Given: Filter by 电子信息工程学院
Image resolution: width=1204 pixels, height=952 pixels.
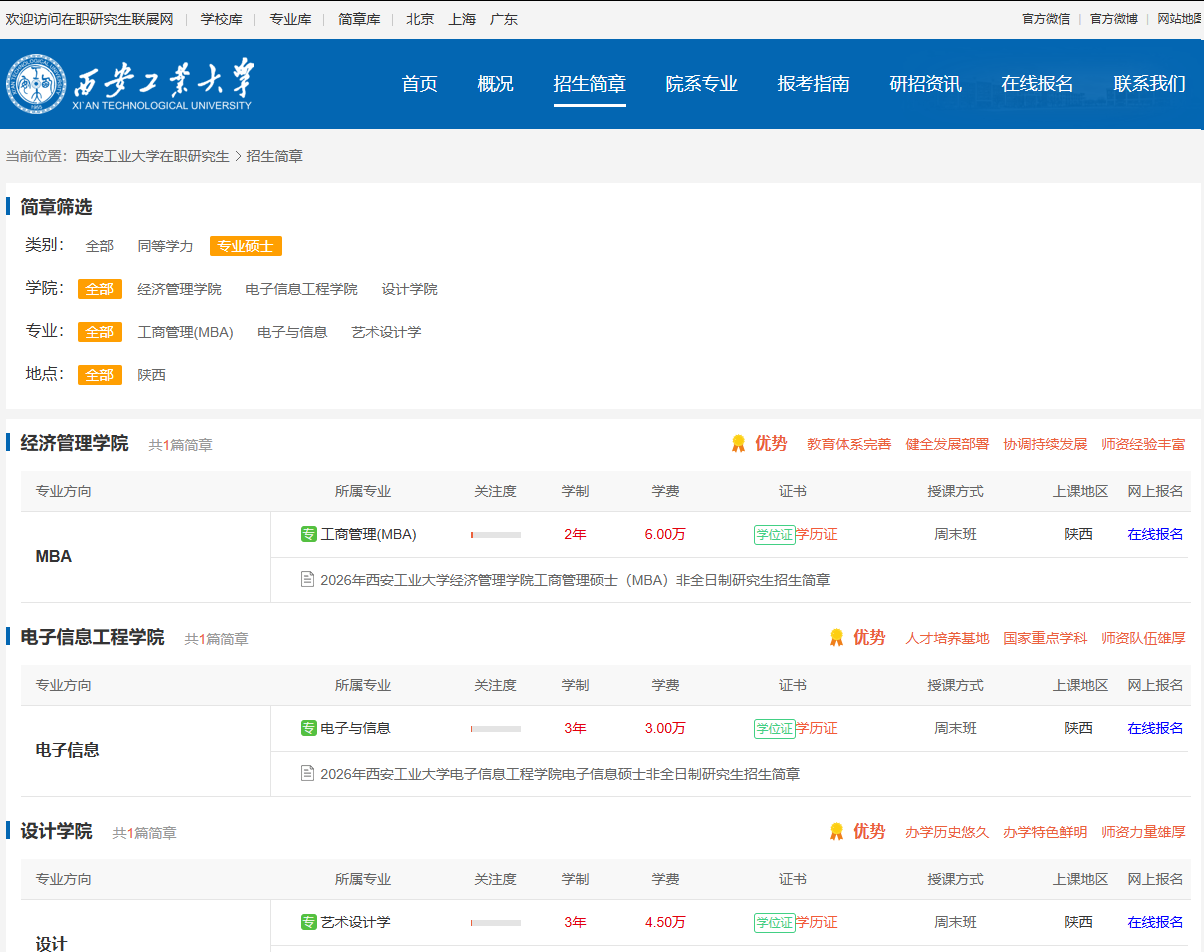Looking at the screenshot, I should tap(302, 289).
